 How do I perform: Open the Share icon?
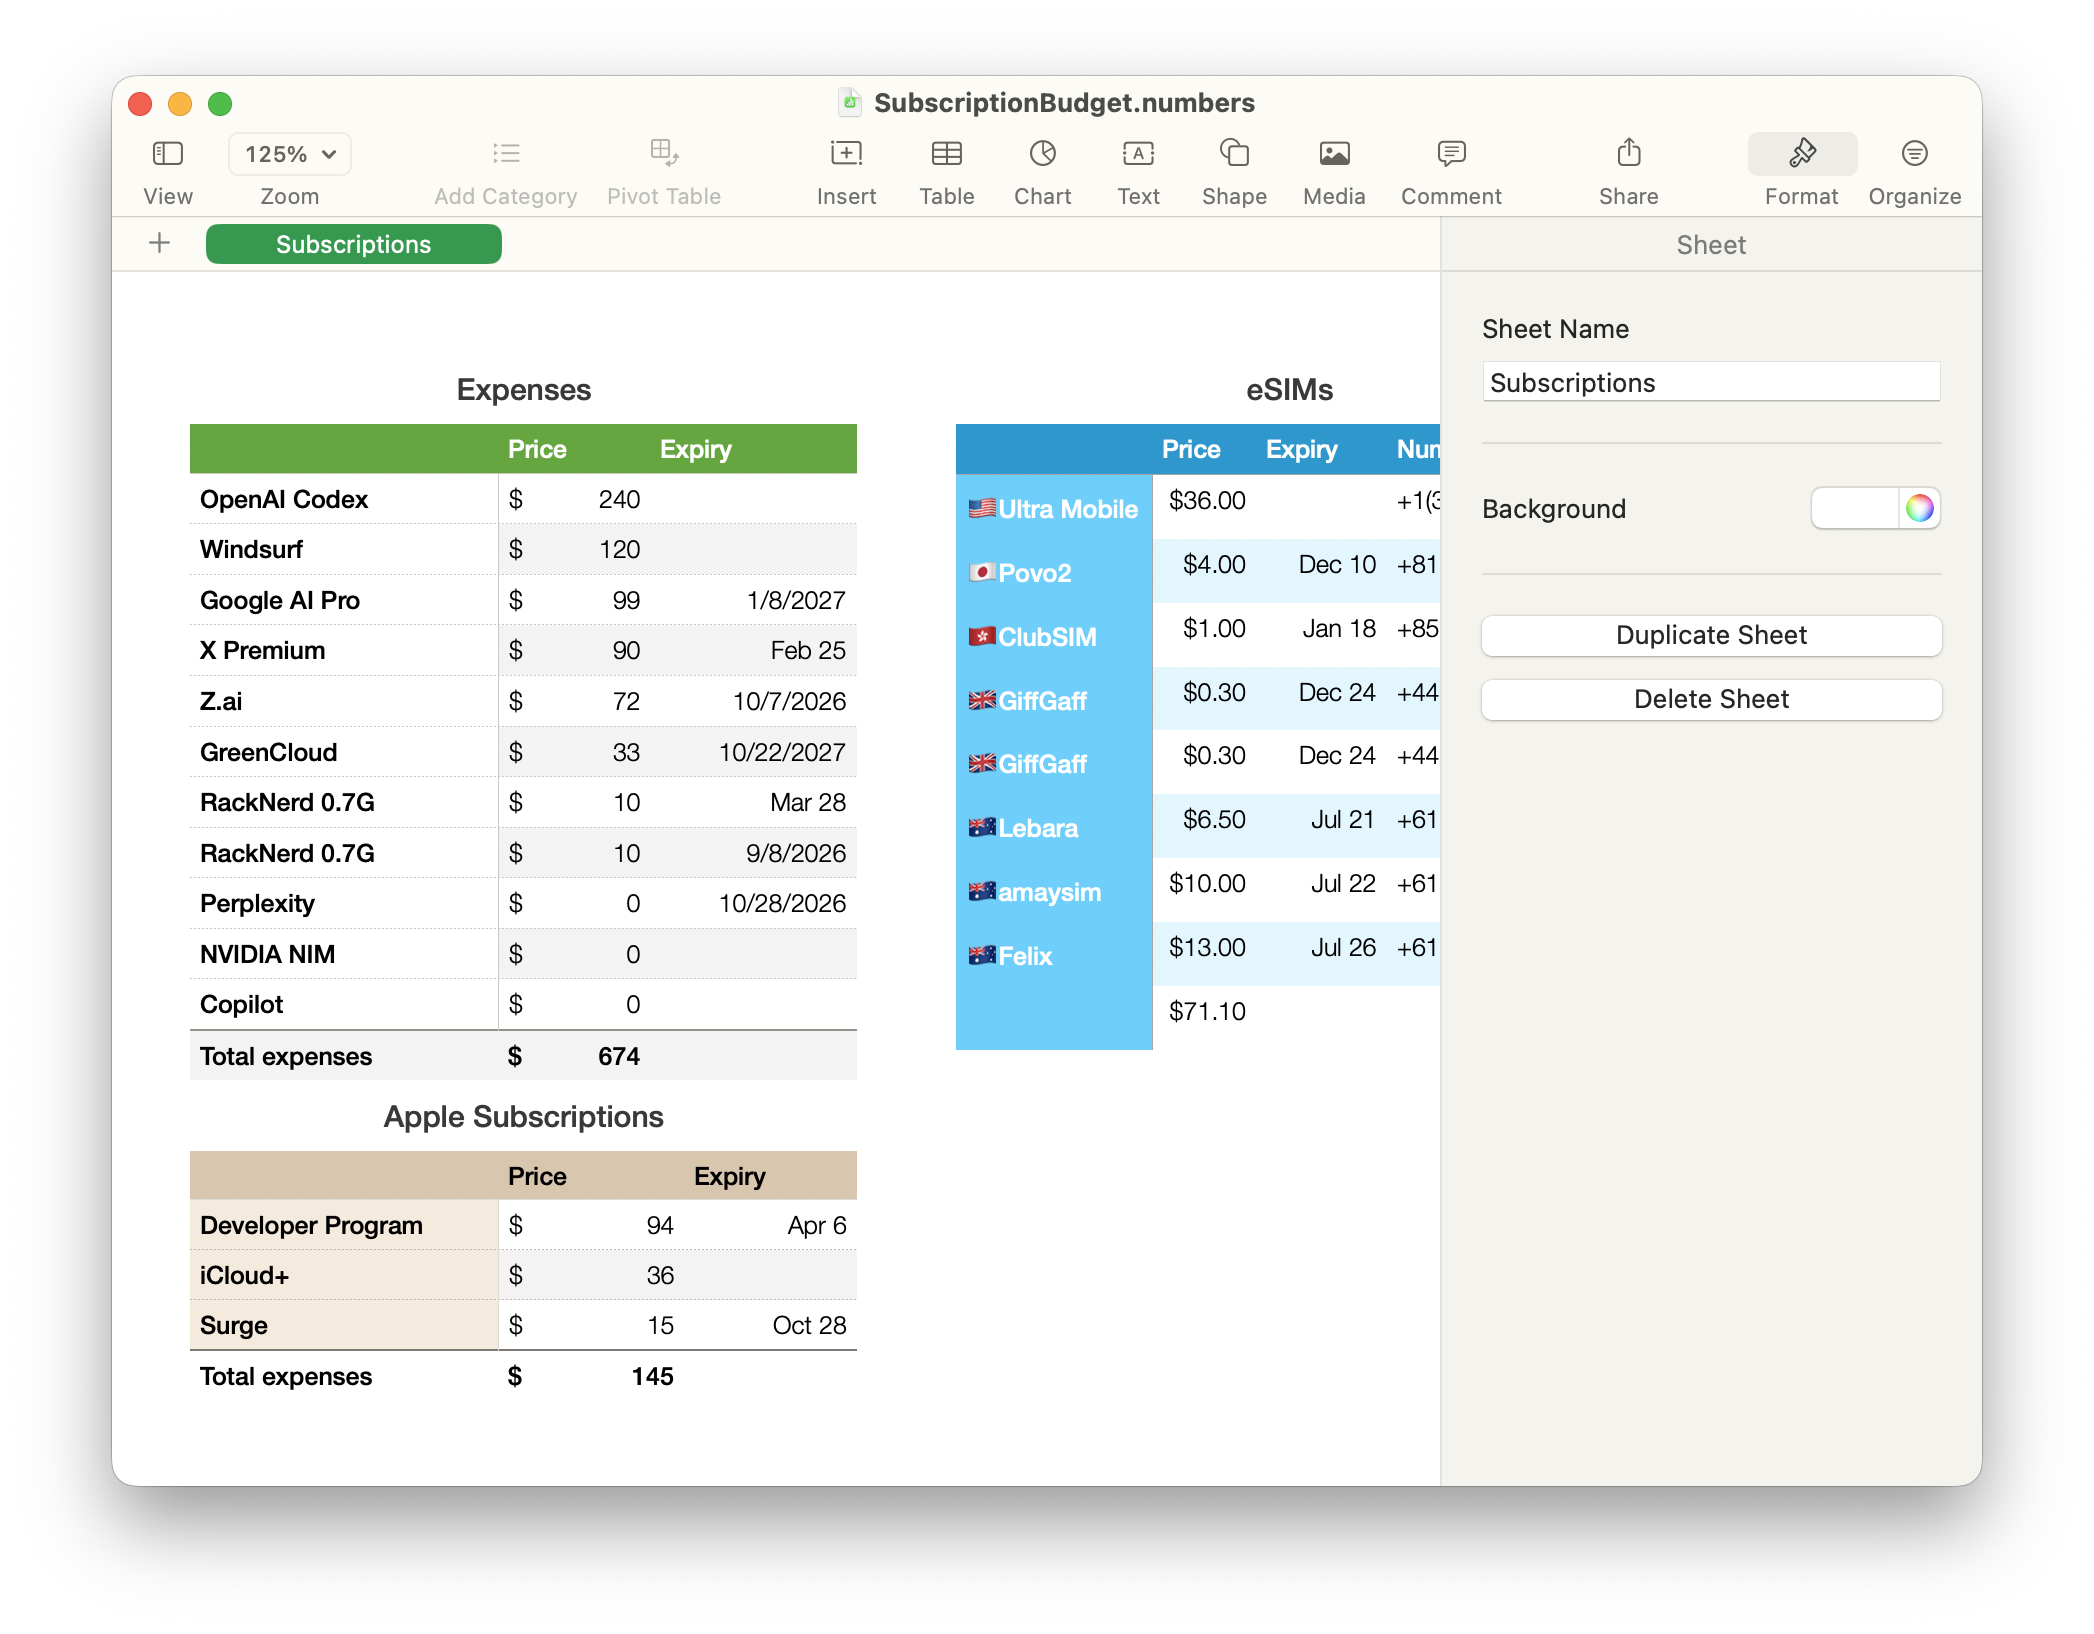click(1628, 154)
